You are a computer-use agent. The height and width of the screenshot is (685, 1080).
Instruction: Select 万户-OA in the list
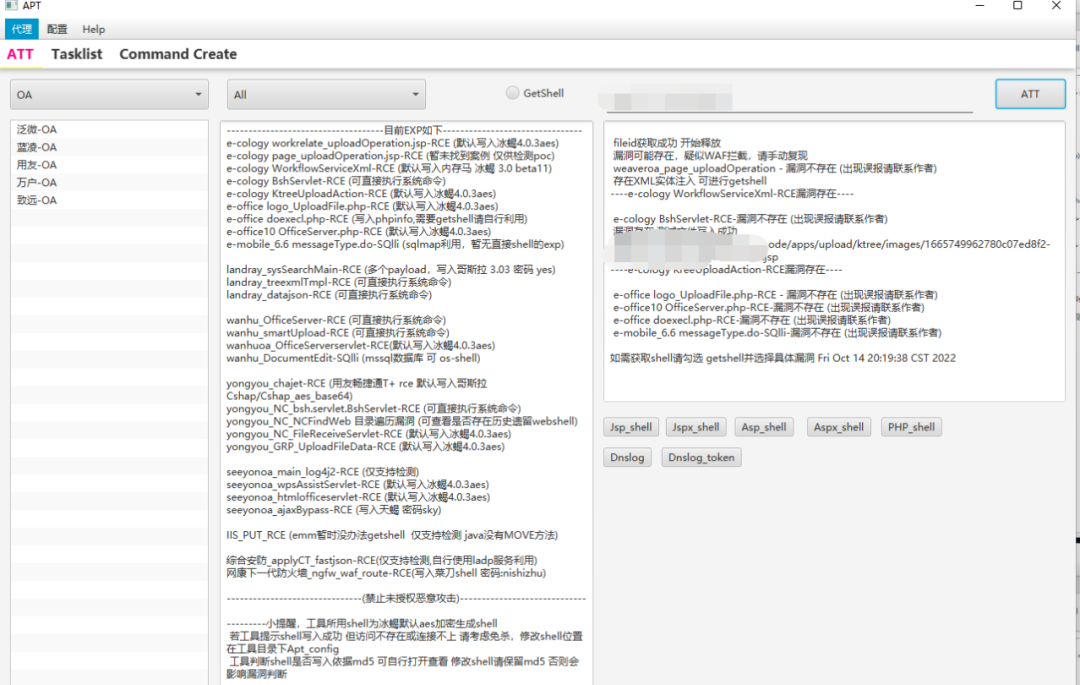[x=109, y=182]
